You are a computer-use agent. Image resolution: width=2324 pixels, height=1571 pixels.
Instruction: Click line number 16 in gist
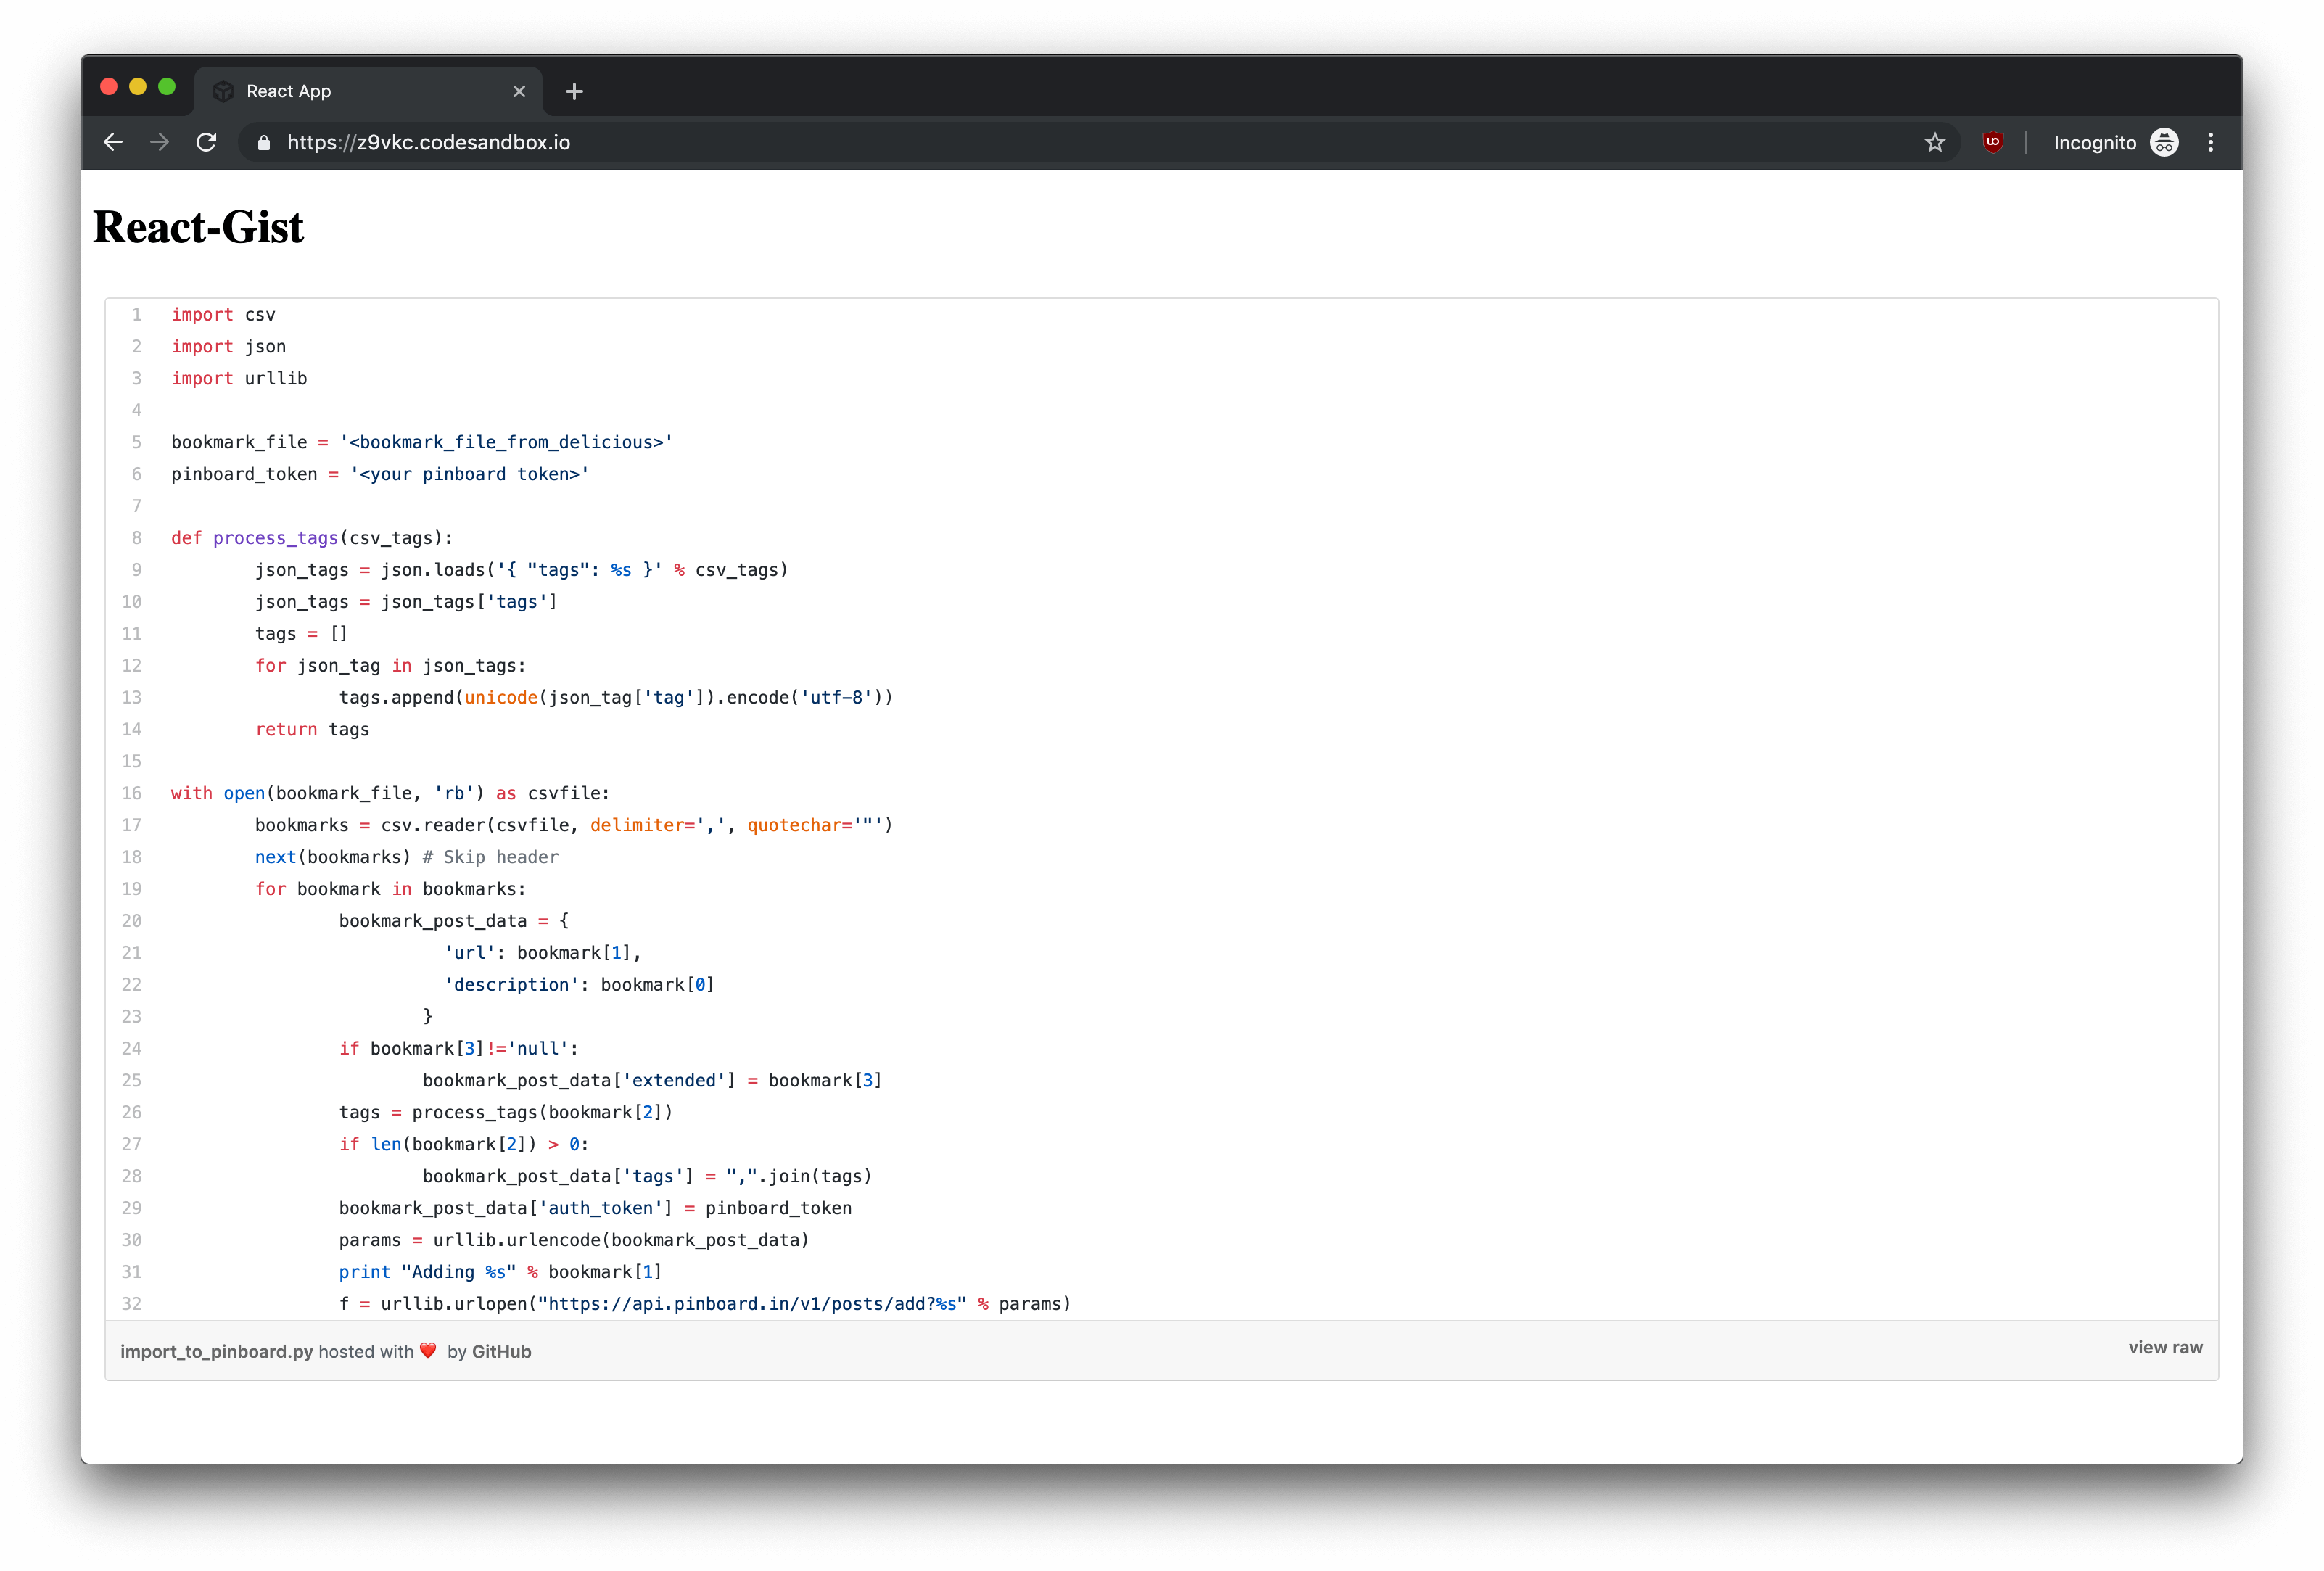click(x=132, y=793)
